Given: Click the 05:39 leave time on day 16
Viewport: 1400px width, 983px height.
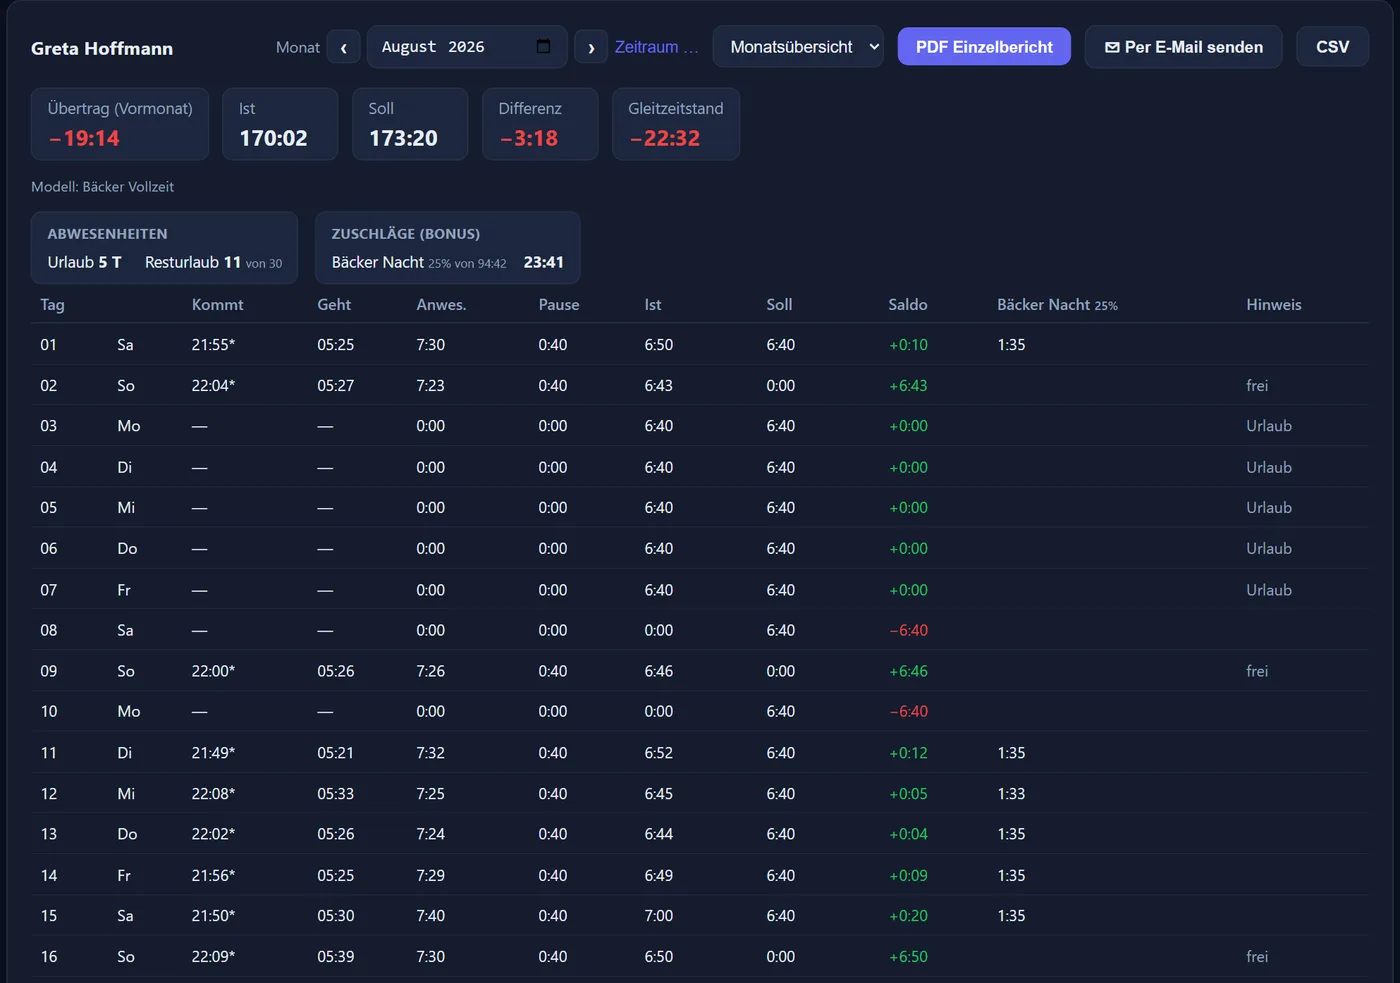Looking at the screenshot, I should tap(336, 957).
